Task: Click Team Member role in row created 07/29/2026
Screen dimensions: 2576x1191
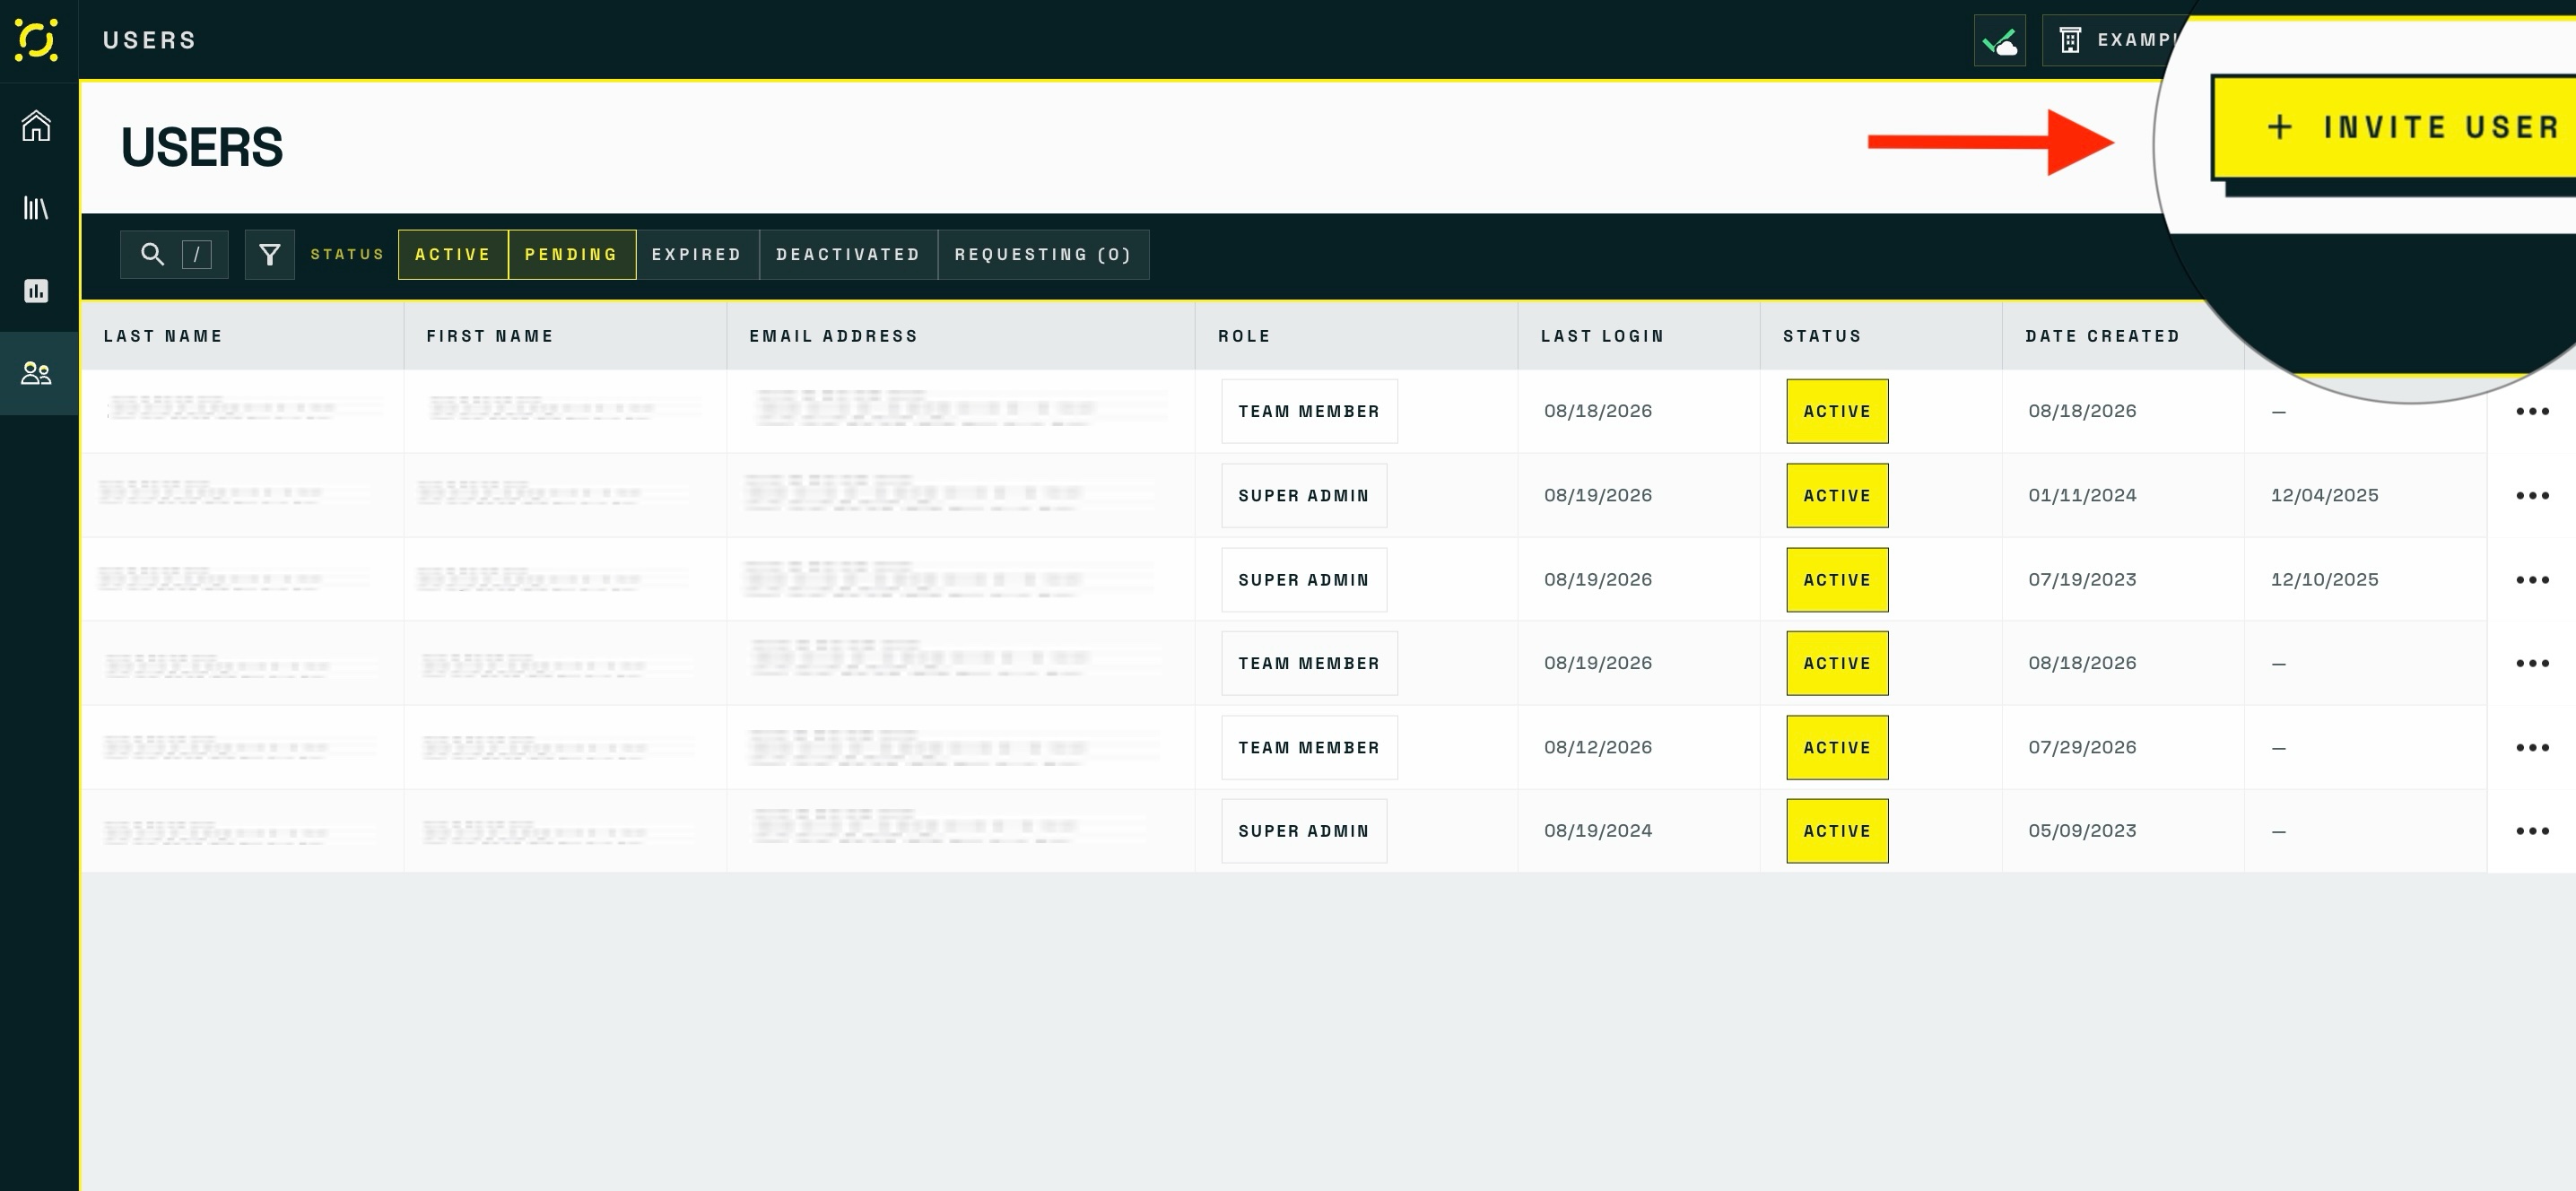Action: pos(1309,748)
